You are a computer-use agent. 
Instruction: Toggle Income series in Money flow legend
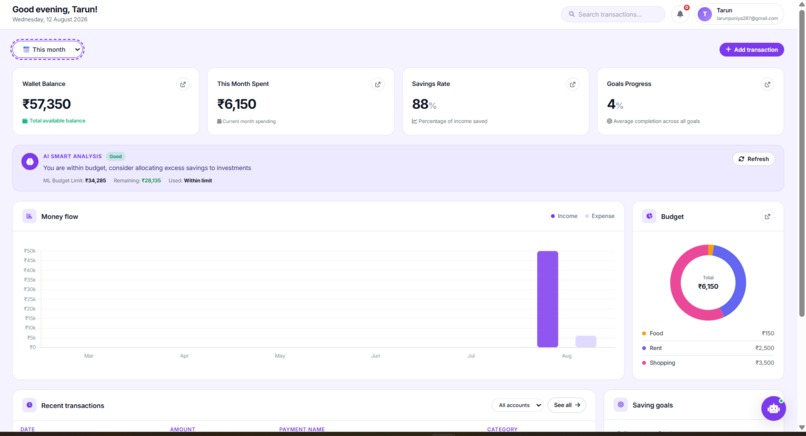pyautogui.click(x=564, y=216)
